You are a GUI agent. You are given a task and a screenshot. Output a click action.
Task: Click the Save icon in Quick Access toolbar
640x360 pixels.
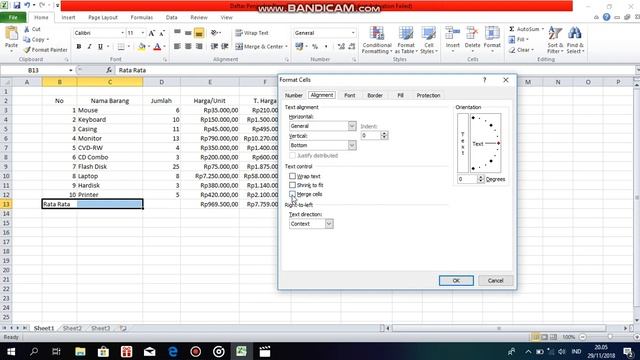point(17,5)
